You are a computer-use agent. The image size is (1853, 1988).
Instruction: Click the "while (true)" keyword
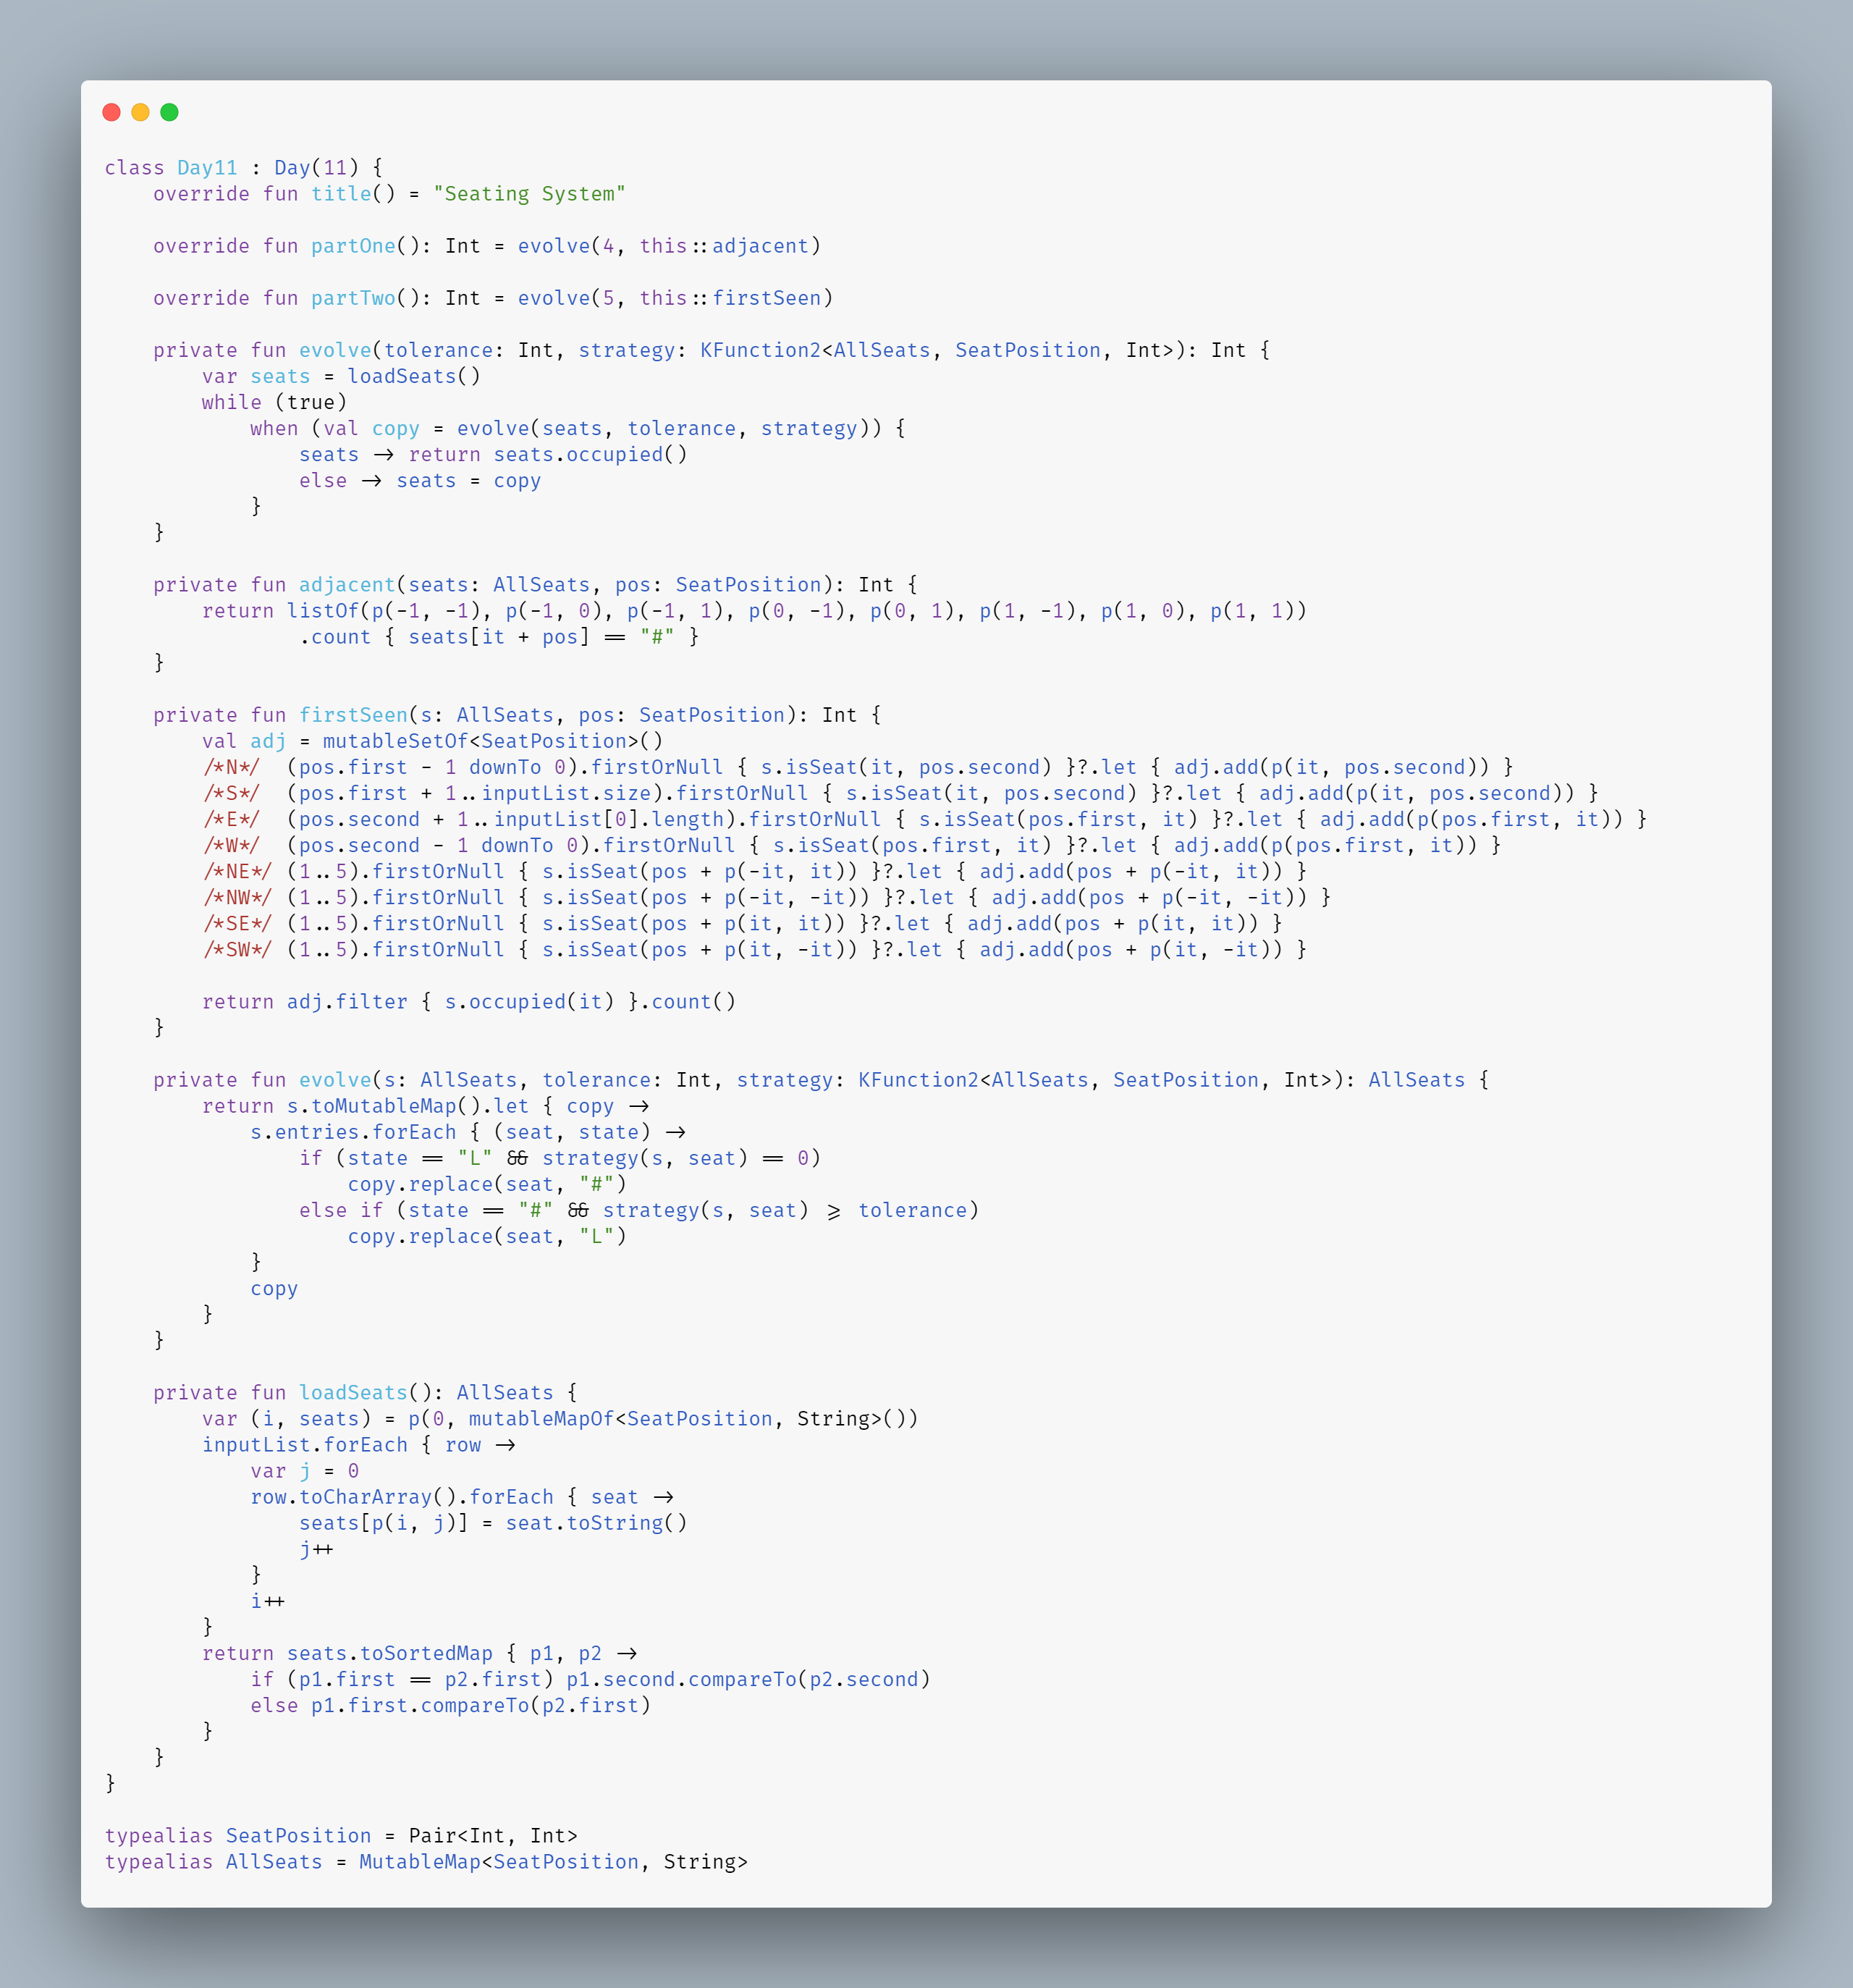pyautogui.click(x=274, y=401)
